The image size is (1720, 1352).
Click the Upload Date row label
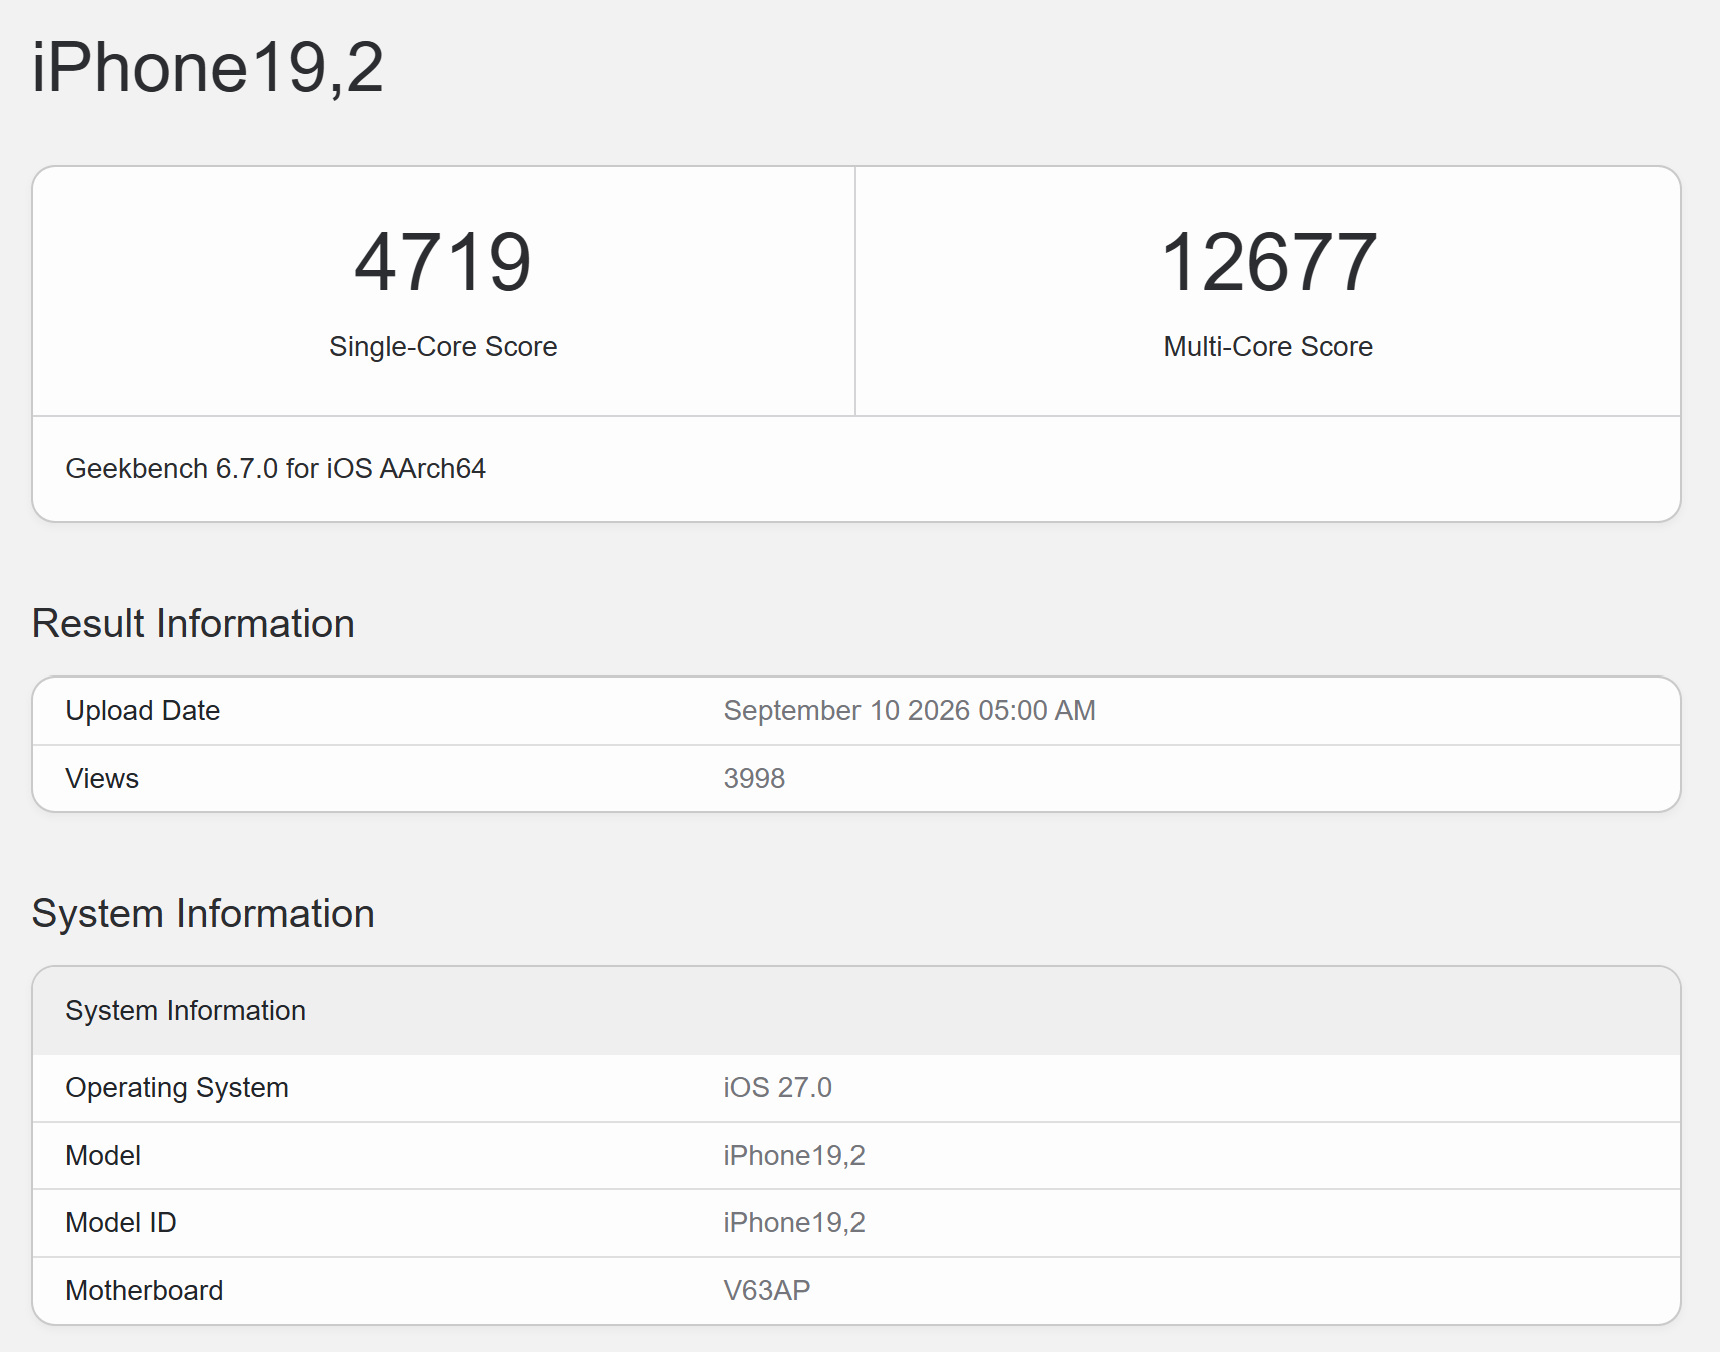(x=142, y=710)
